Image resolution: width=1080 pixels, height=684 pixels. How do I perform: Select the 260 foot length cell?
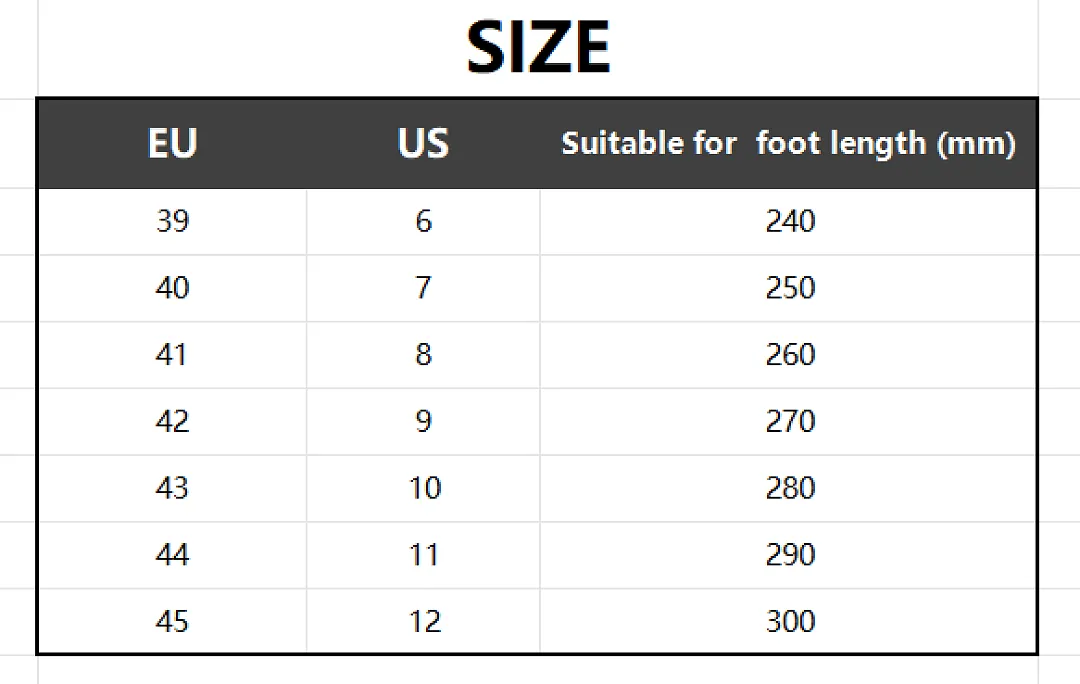tap(789, 355)
